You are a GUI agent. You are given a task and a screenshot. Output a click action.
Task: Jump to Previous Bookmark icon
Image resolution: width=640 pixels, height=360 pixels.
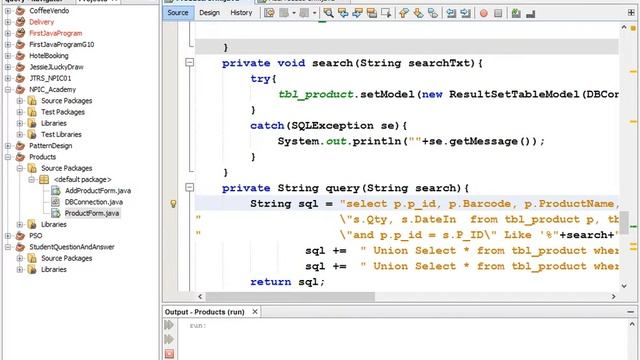click(x=404, y=13)
